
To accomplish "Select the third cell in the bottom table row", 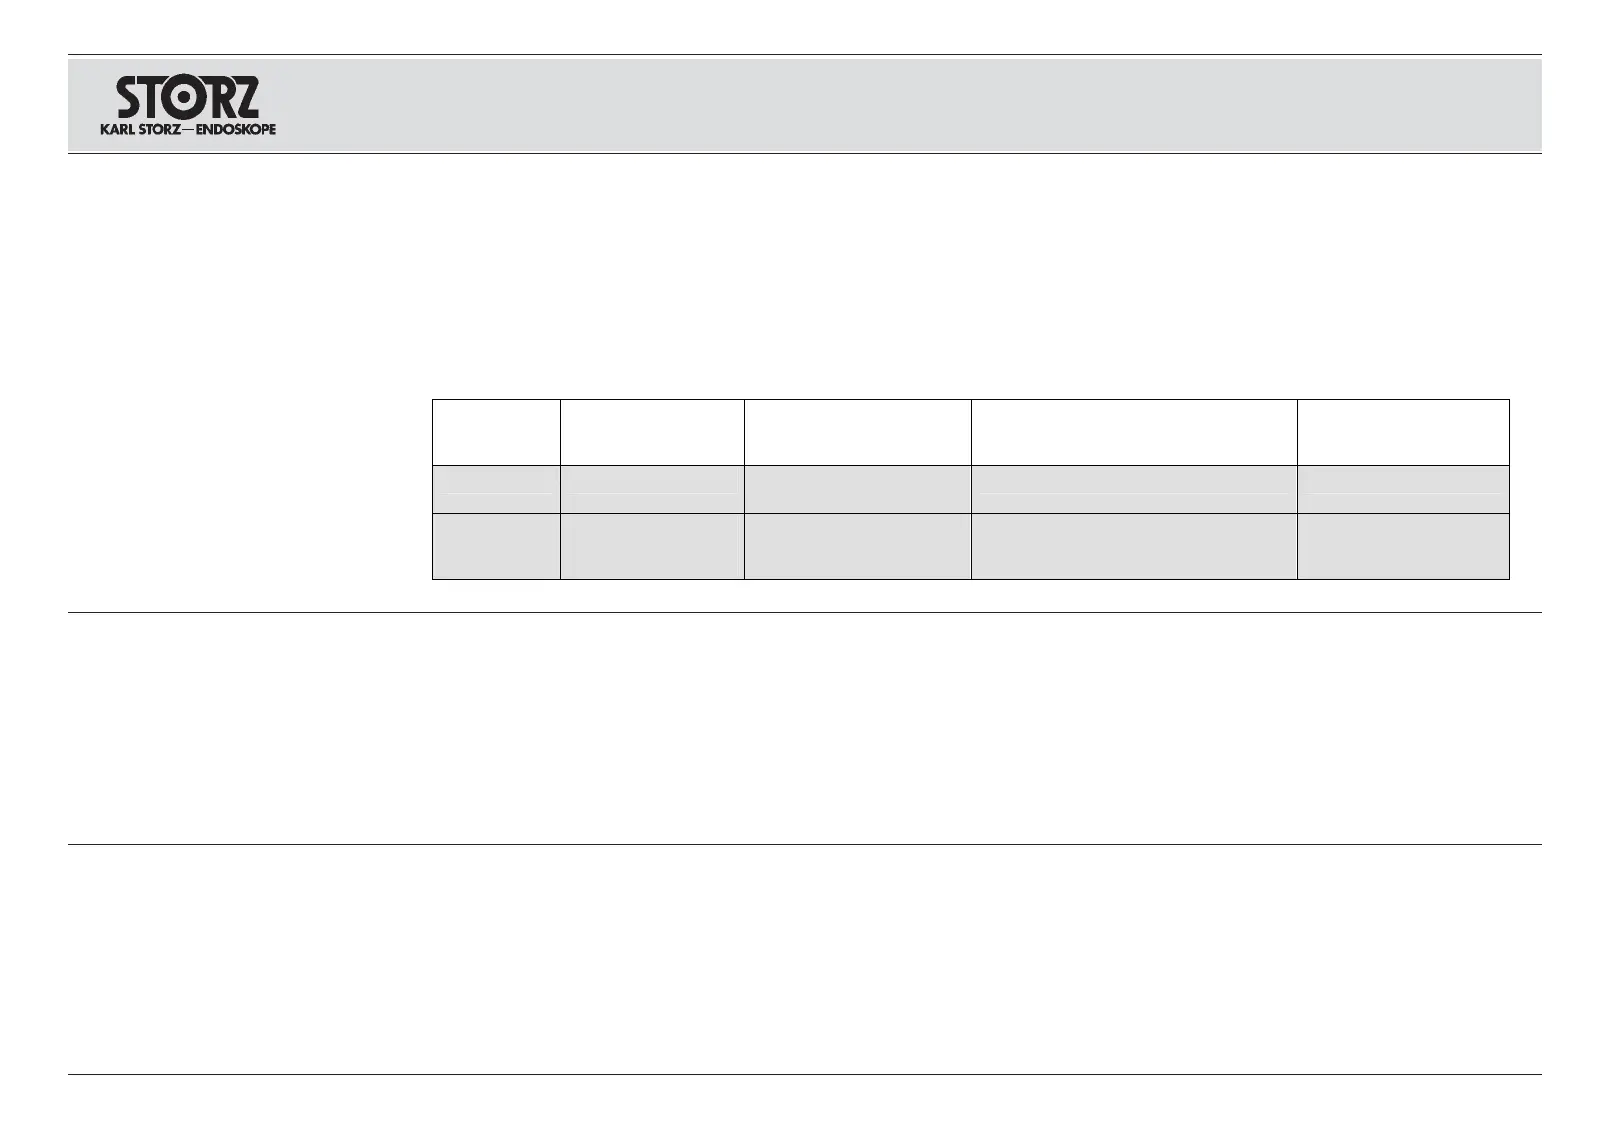I will [857, 546].
